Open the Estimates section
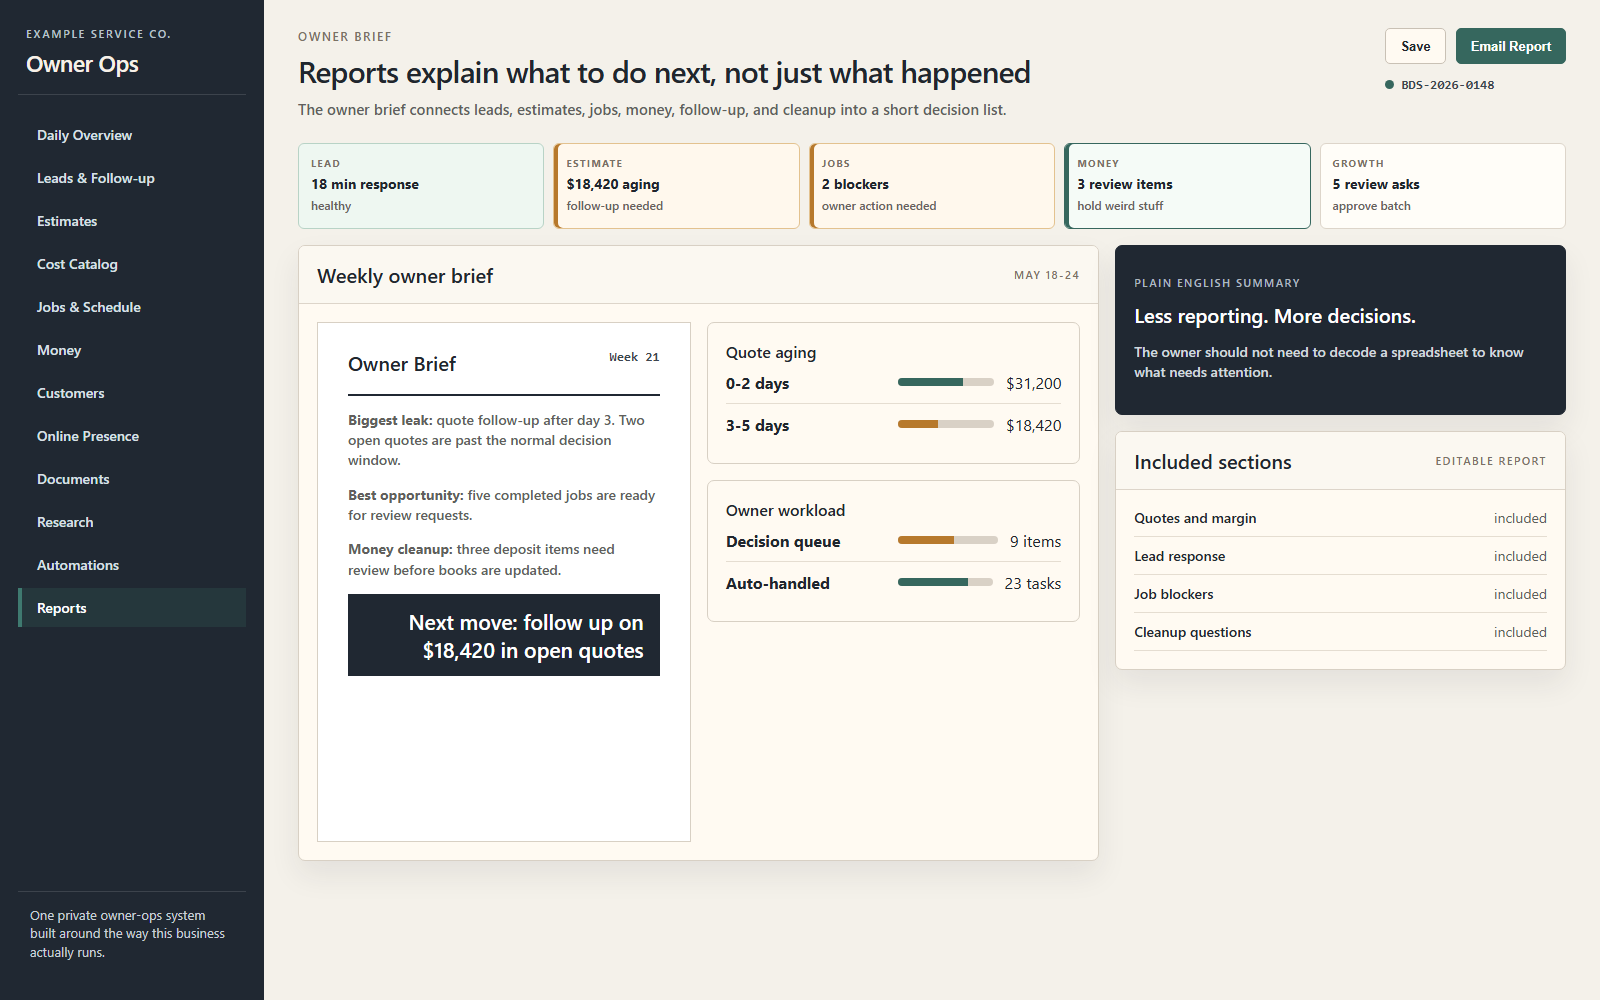This screenshot has width=1600, height=1000. (132, 221)
